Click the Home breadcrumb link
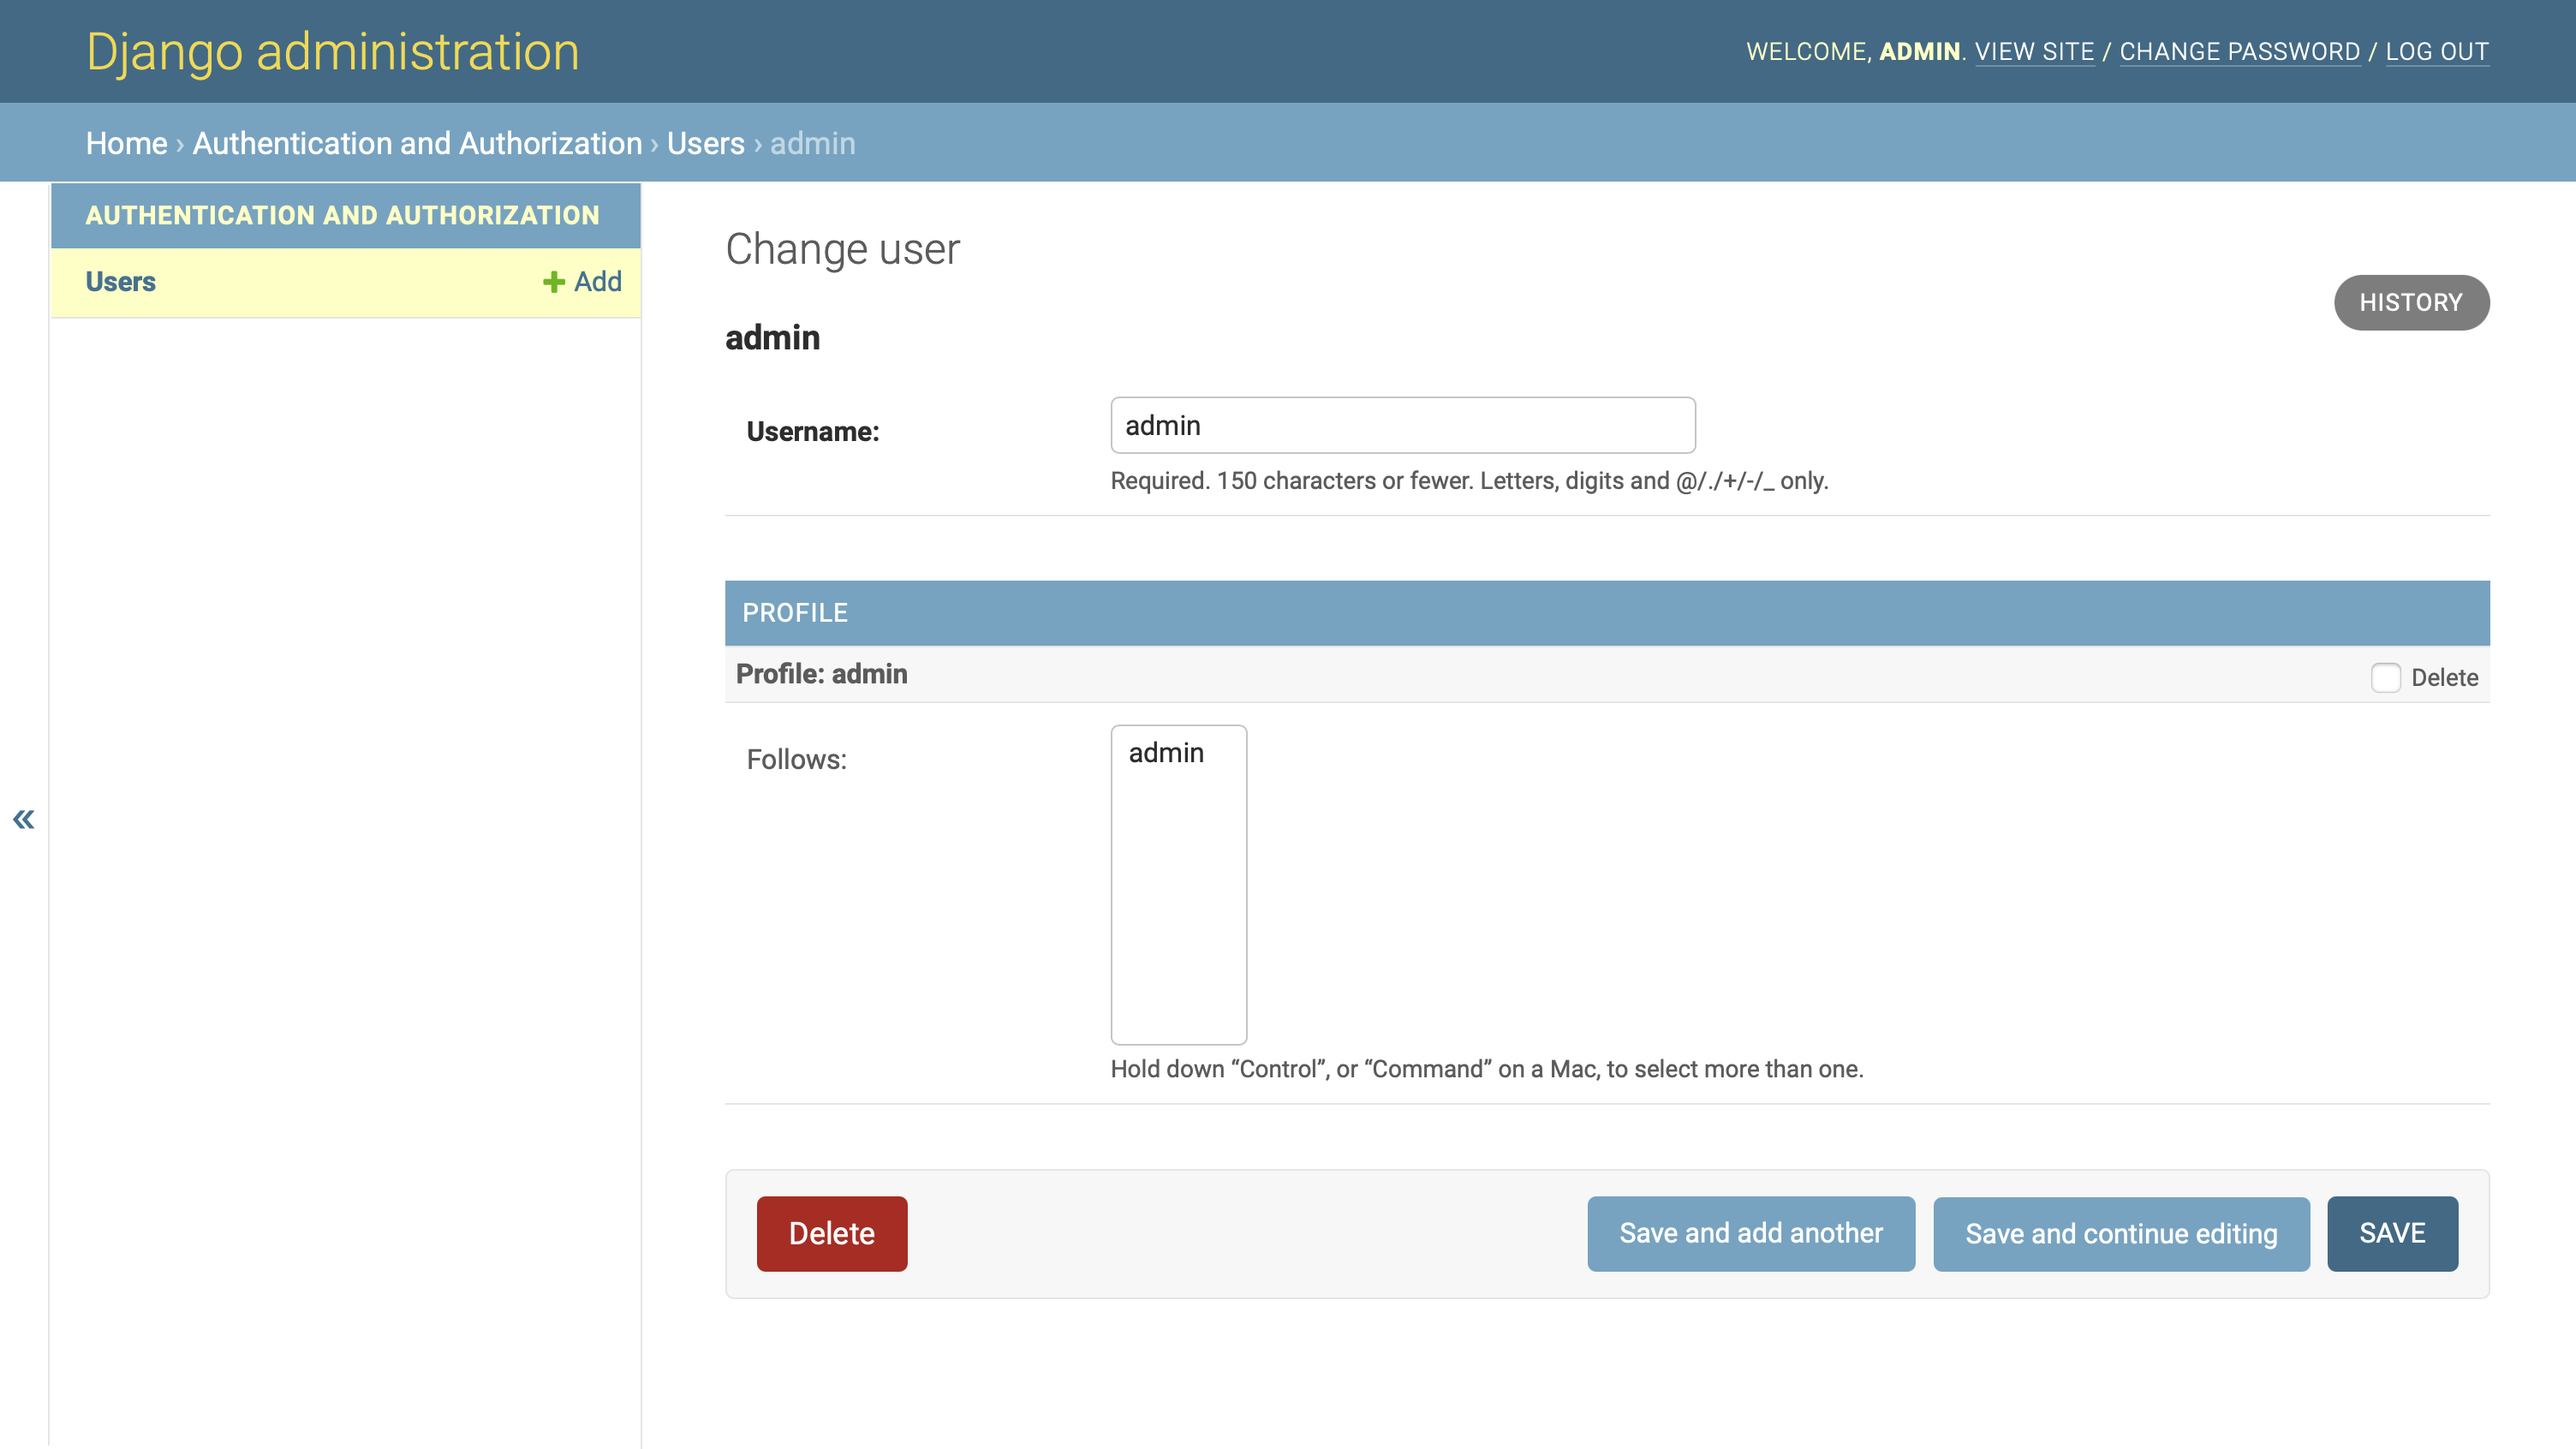The width and height of the screenshot is (2576, 1449). pyautogui.click(x=126, y=143)
